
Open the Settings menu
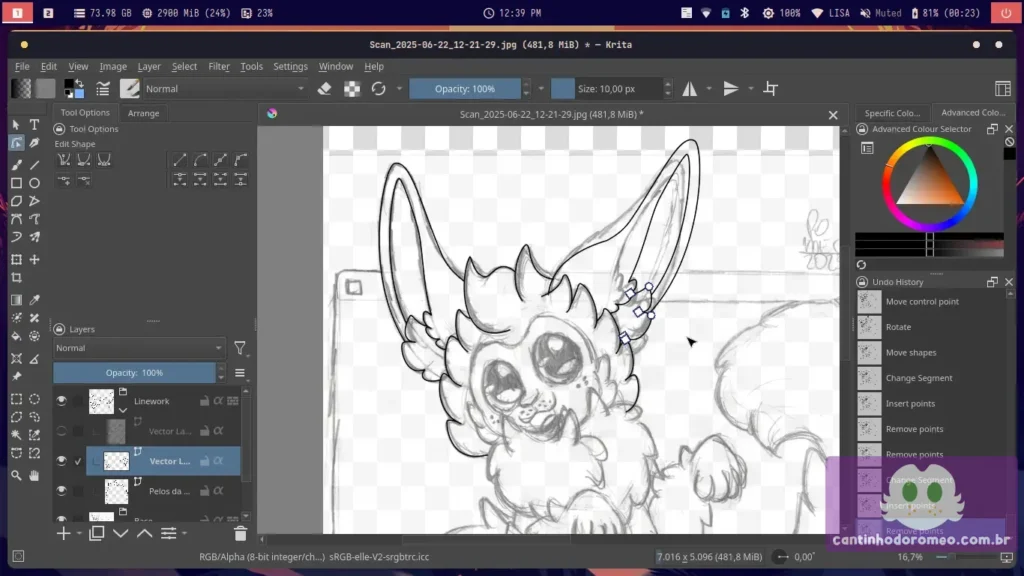click(290, 67)
